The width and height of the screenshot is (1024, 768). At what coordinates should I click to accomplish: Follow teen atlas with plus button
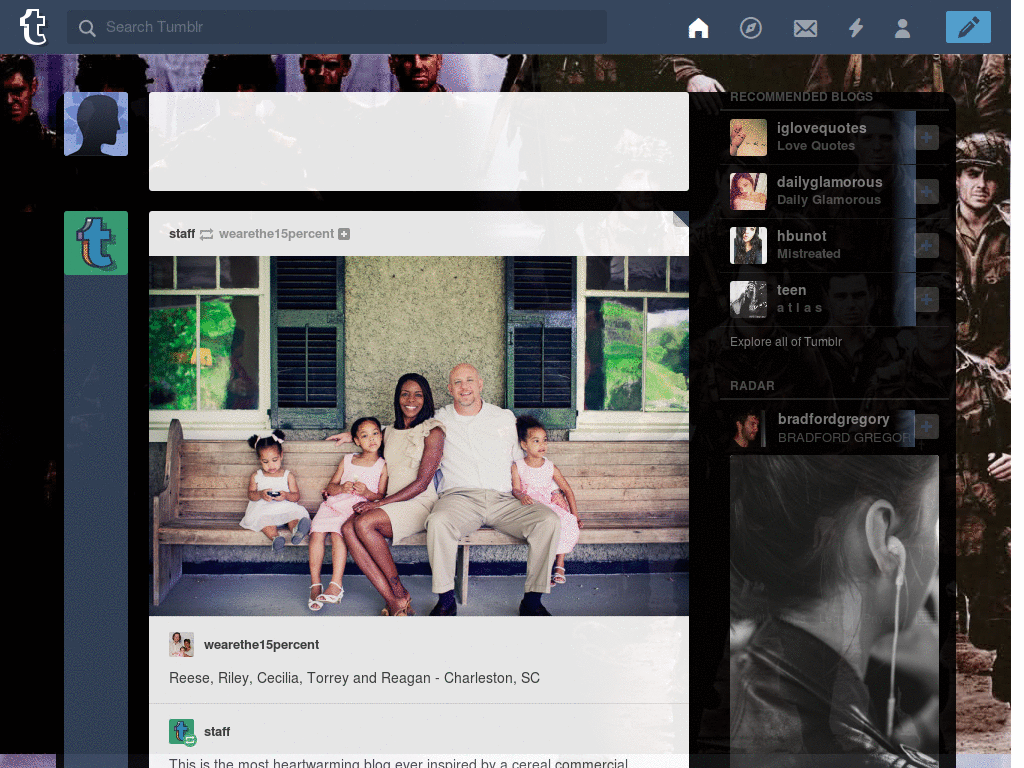tap(927, 300)
